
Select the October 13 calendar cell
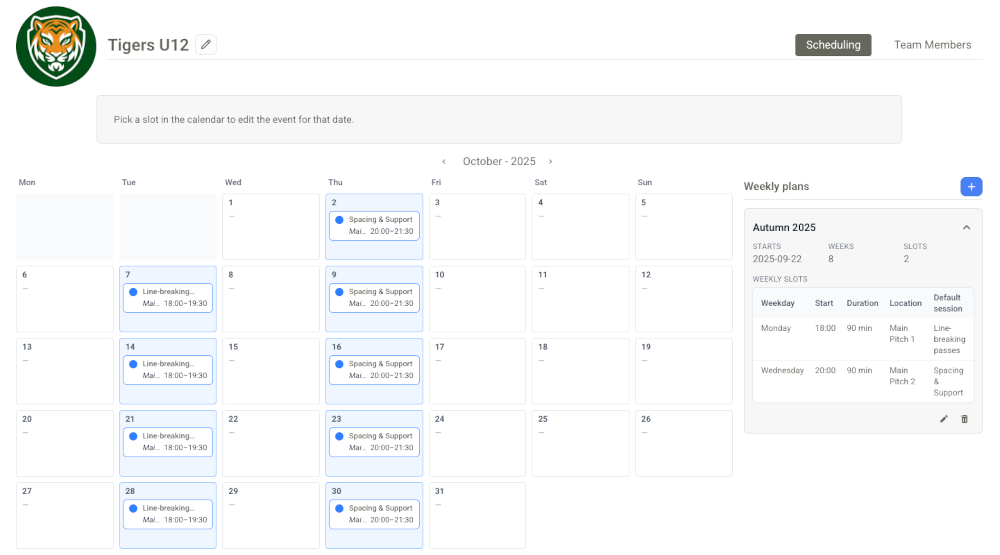[65, 371]
